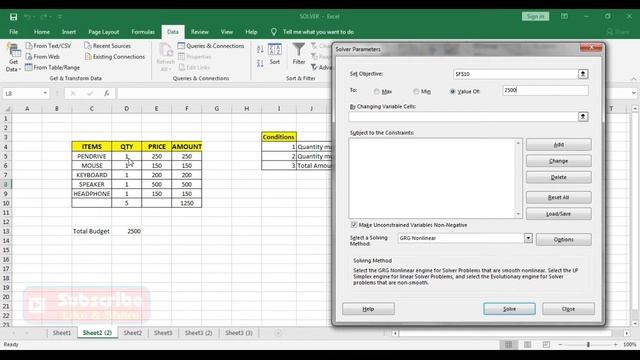The image size is (640, 360).
Task: Open the Sort dialog icon
Action: 275,50
